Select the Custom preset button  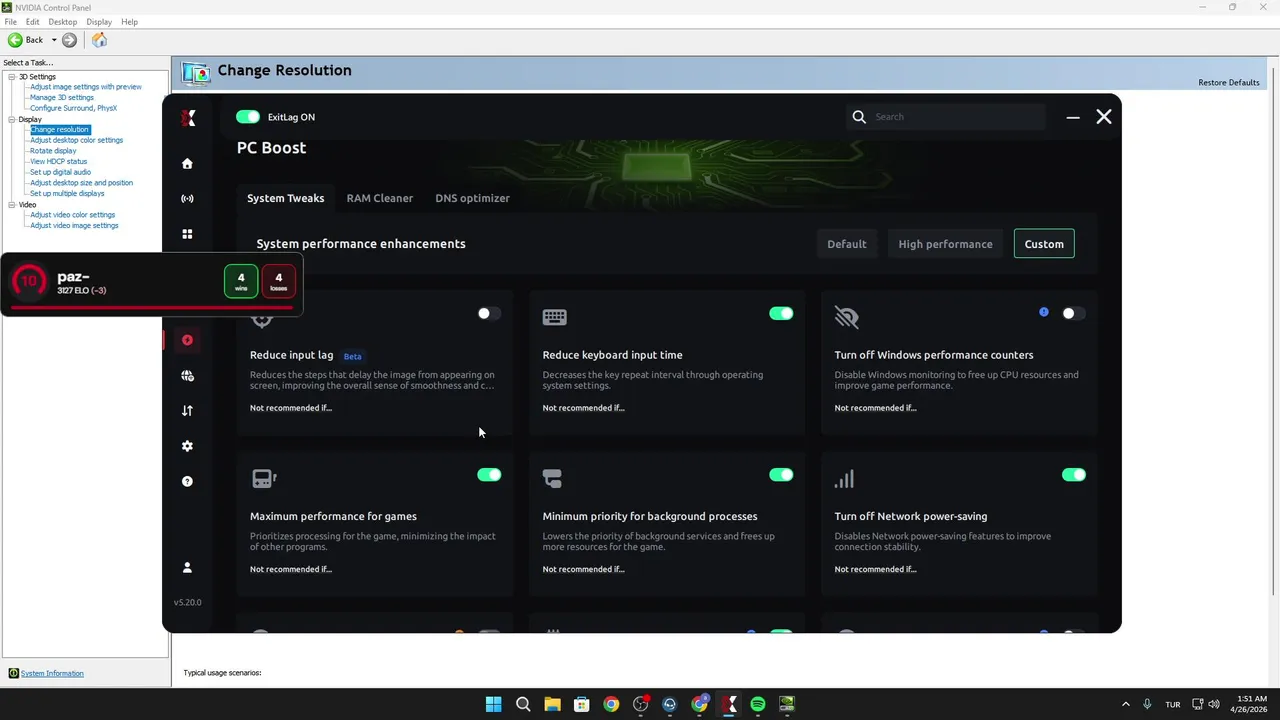point(1044,244)
